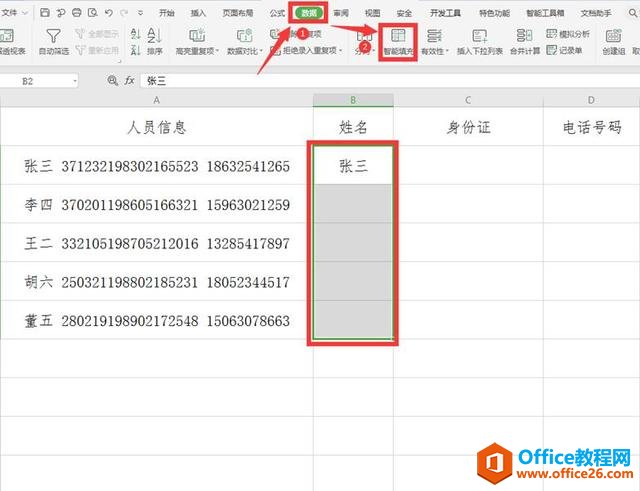The width and height of the screenshot is (640, 491).
Task: Expand the Name Box dropdown arrow
Action: pos(75,81)
